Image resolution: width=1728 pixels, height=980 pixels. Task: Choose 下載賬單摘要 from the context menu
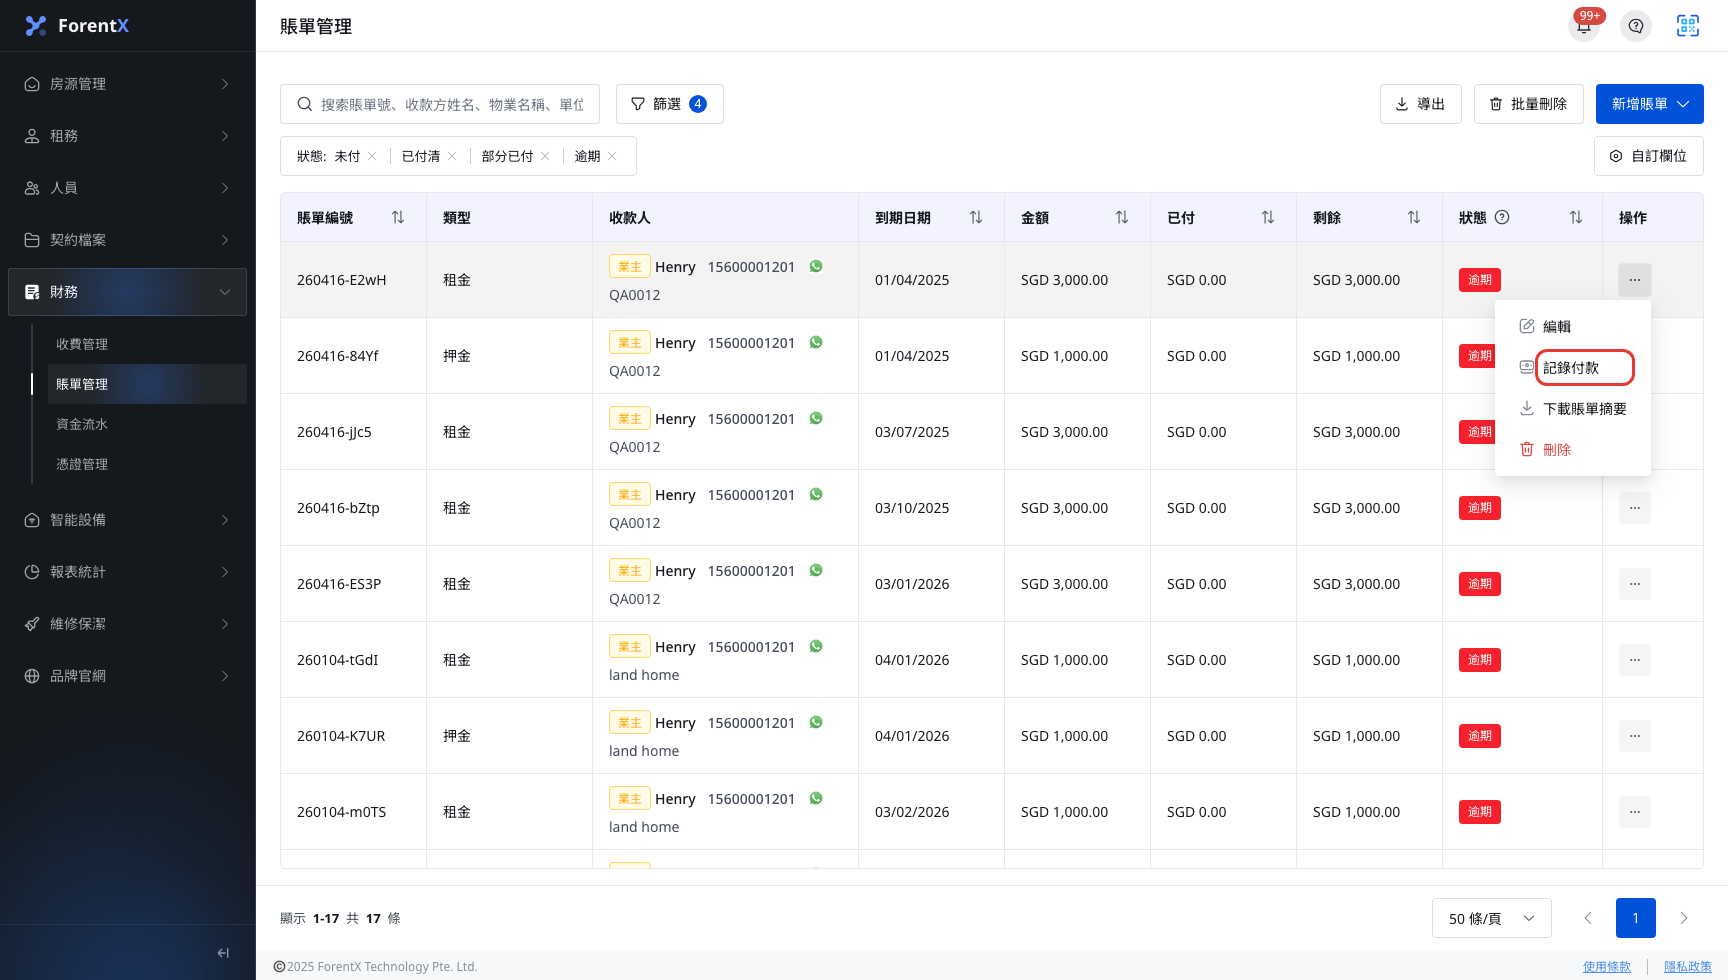point(1572,408)
